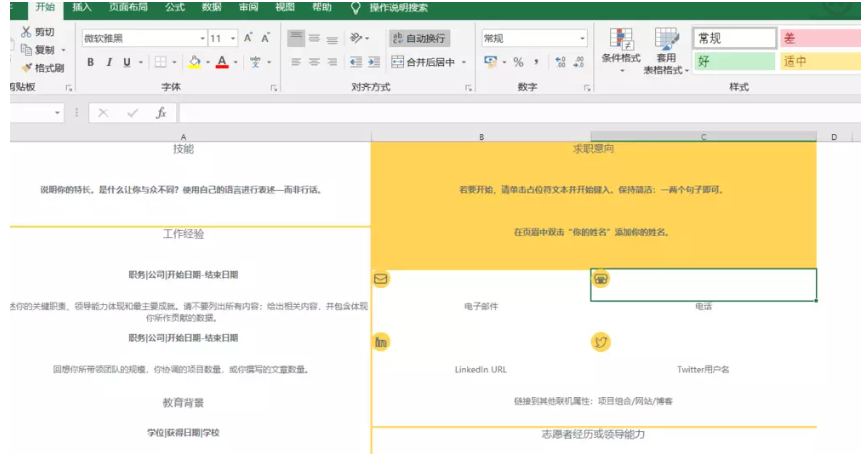
Task: Click the formula bar input field
Action: (x=500, y=113)
